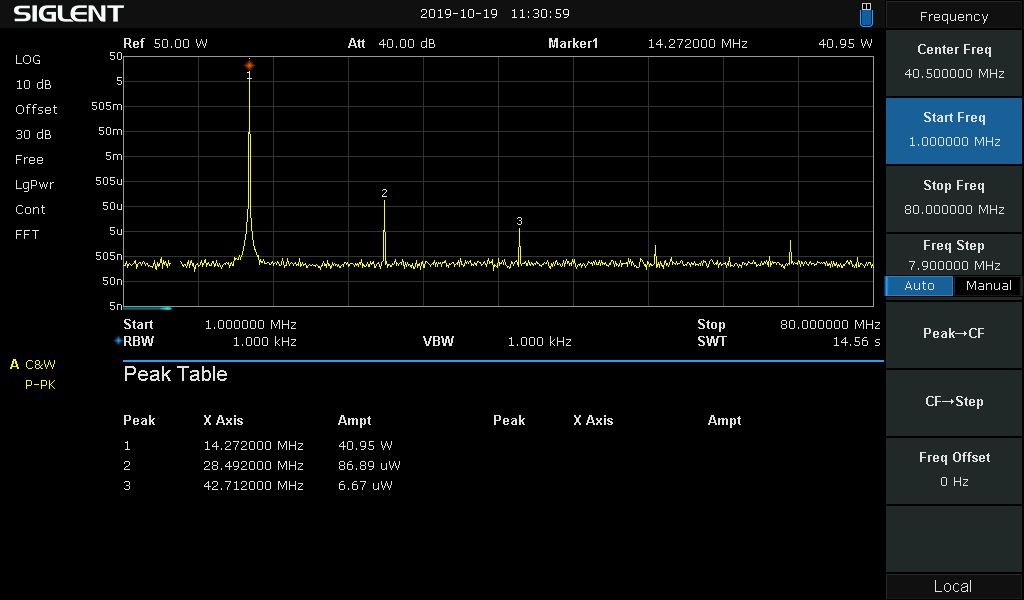Open the Center Freq softkey
The height and width of the screenshot is (600, 1024).
(953, 63)
